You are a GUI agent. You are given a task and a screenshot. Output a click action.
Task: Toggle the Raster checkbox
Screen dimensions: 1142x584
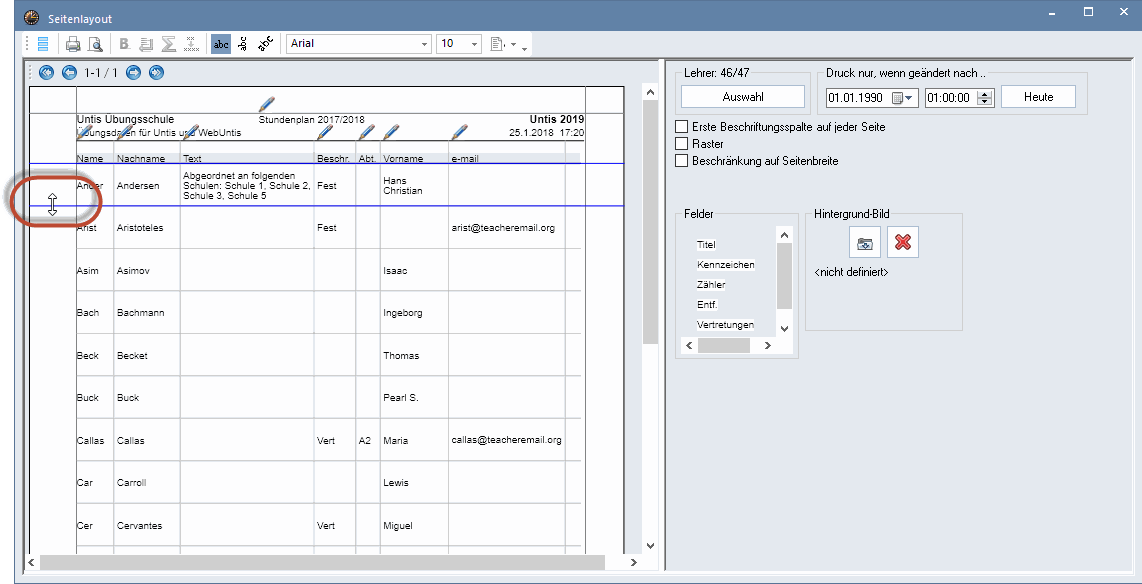click(682, 143)
